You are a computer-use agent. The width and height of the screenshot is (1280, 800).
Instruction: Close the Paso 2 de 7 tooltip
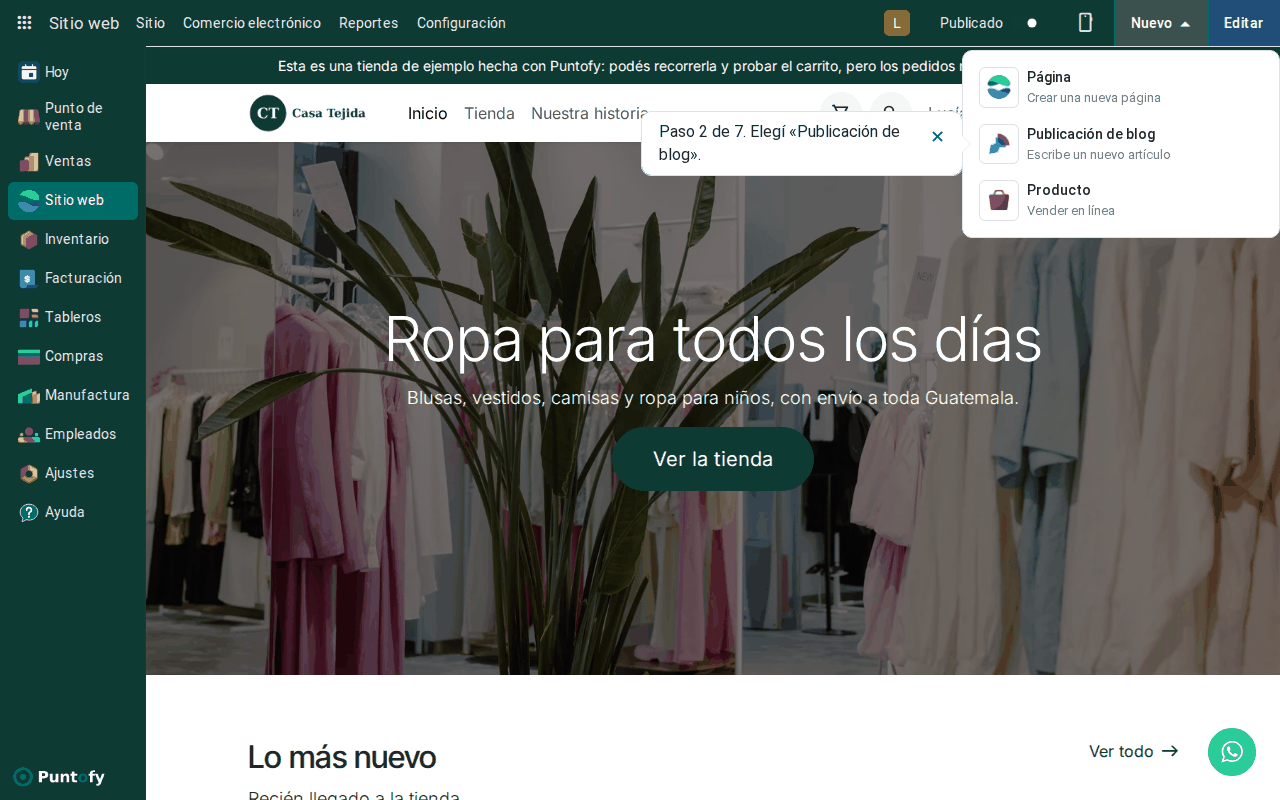coord(937,137)
